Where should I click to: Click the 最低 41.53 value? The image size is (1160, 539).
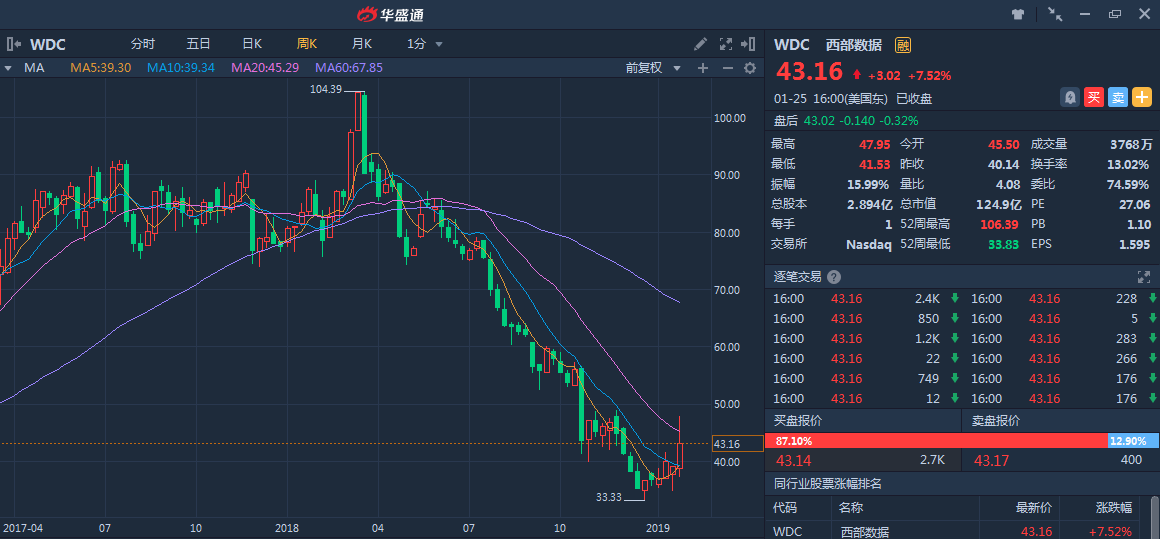[x=874, y=164]
